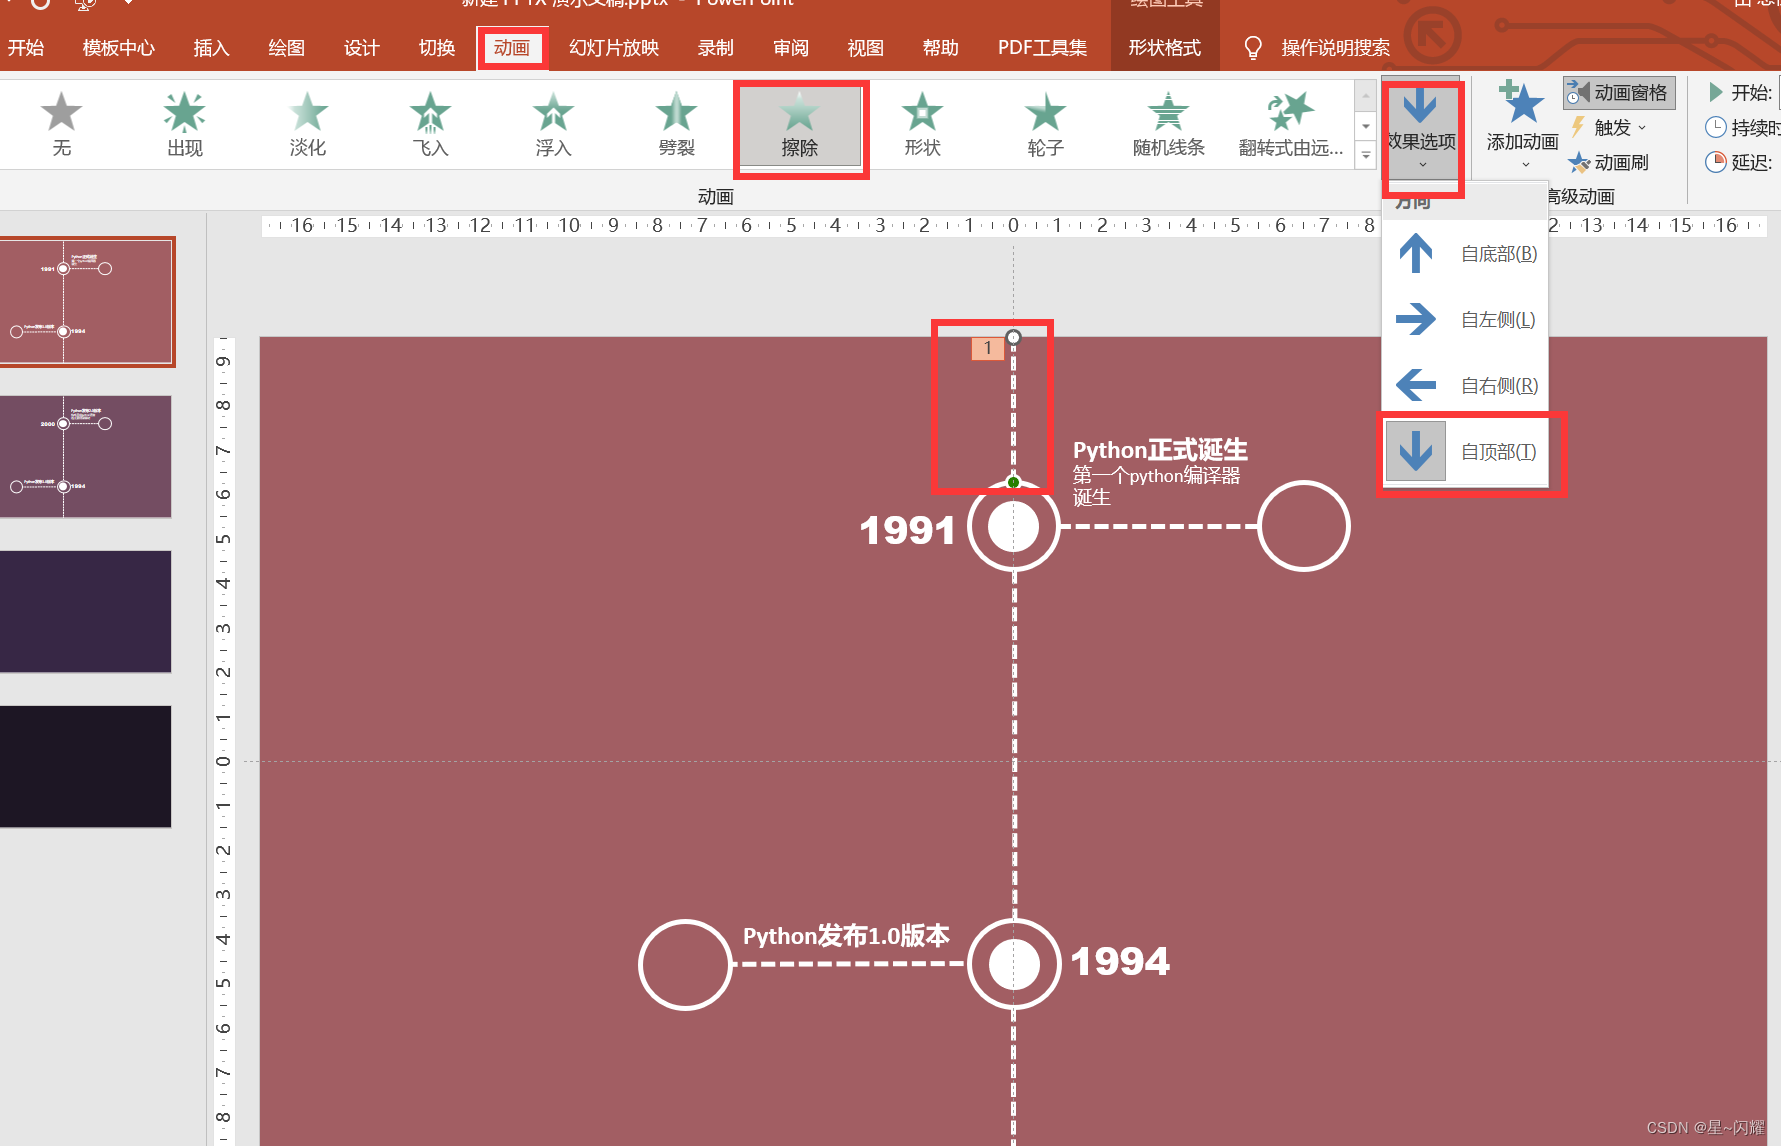This screenshot has height=1146, width=1781.
Task: Click the 1991 year text
Action: click(907, 530)
